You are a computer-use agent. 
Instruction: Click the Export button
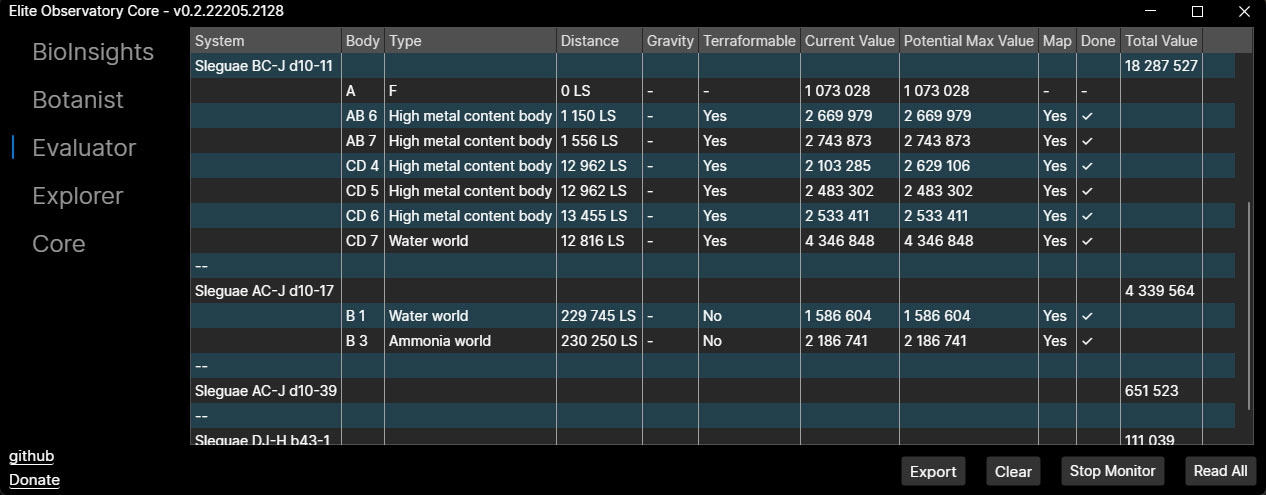click(x=933, y=471)
